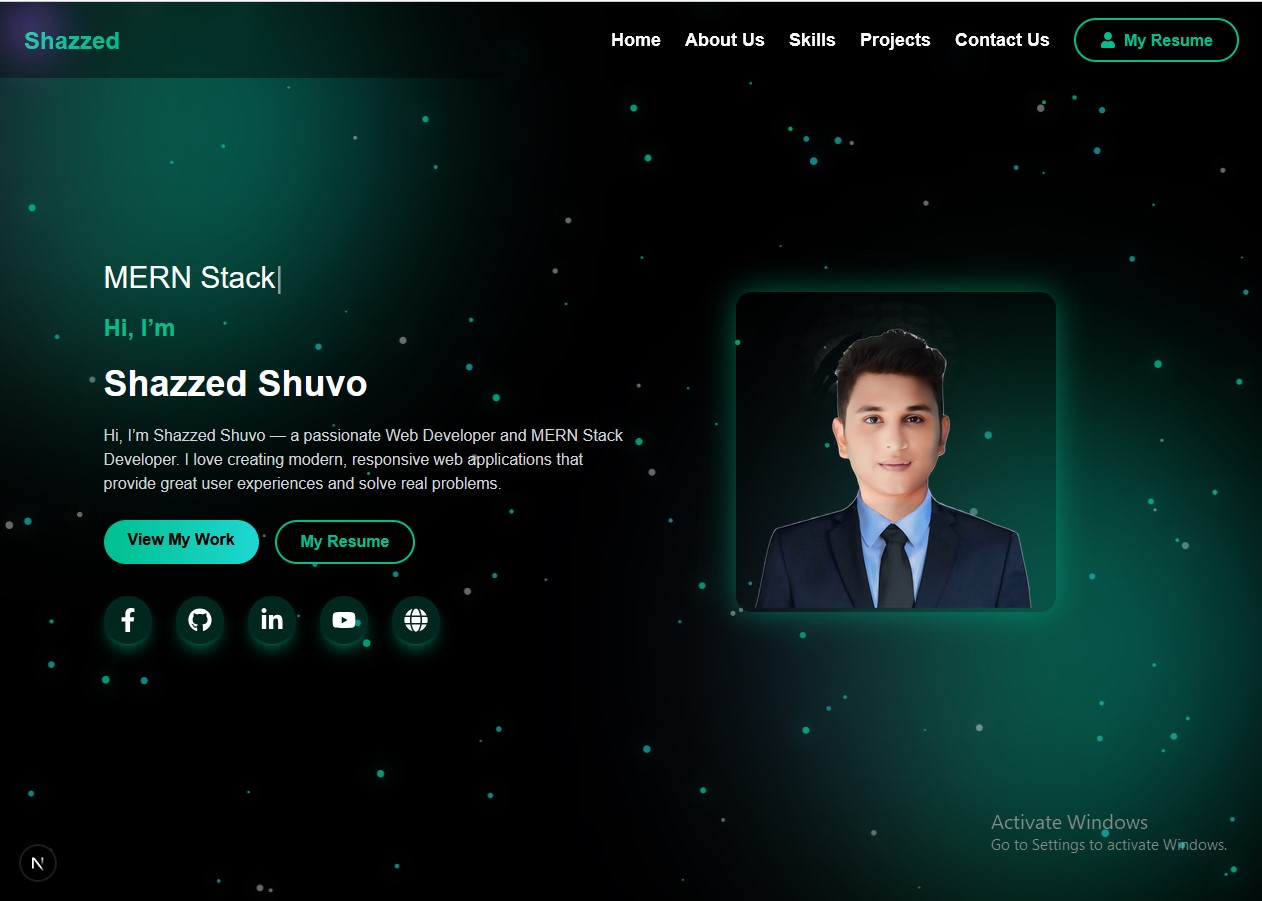Click the Shazzed Shuvo name heading
Image resolution: width=1262 pixels, height=901 pixels.
(x=236, y=383)
